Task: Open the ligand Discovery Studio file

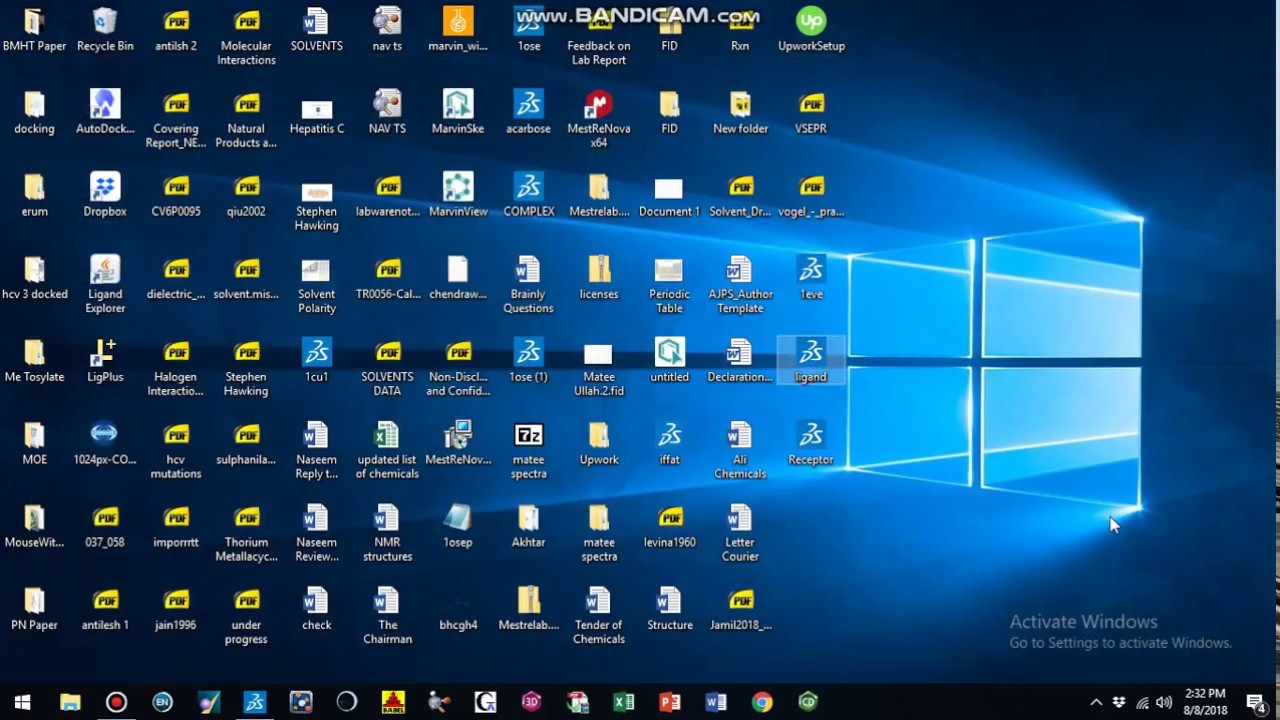Action: [811, 361]
